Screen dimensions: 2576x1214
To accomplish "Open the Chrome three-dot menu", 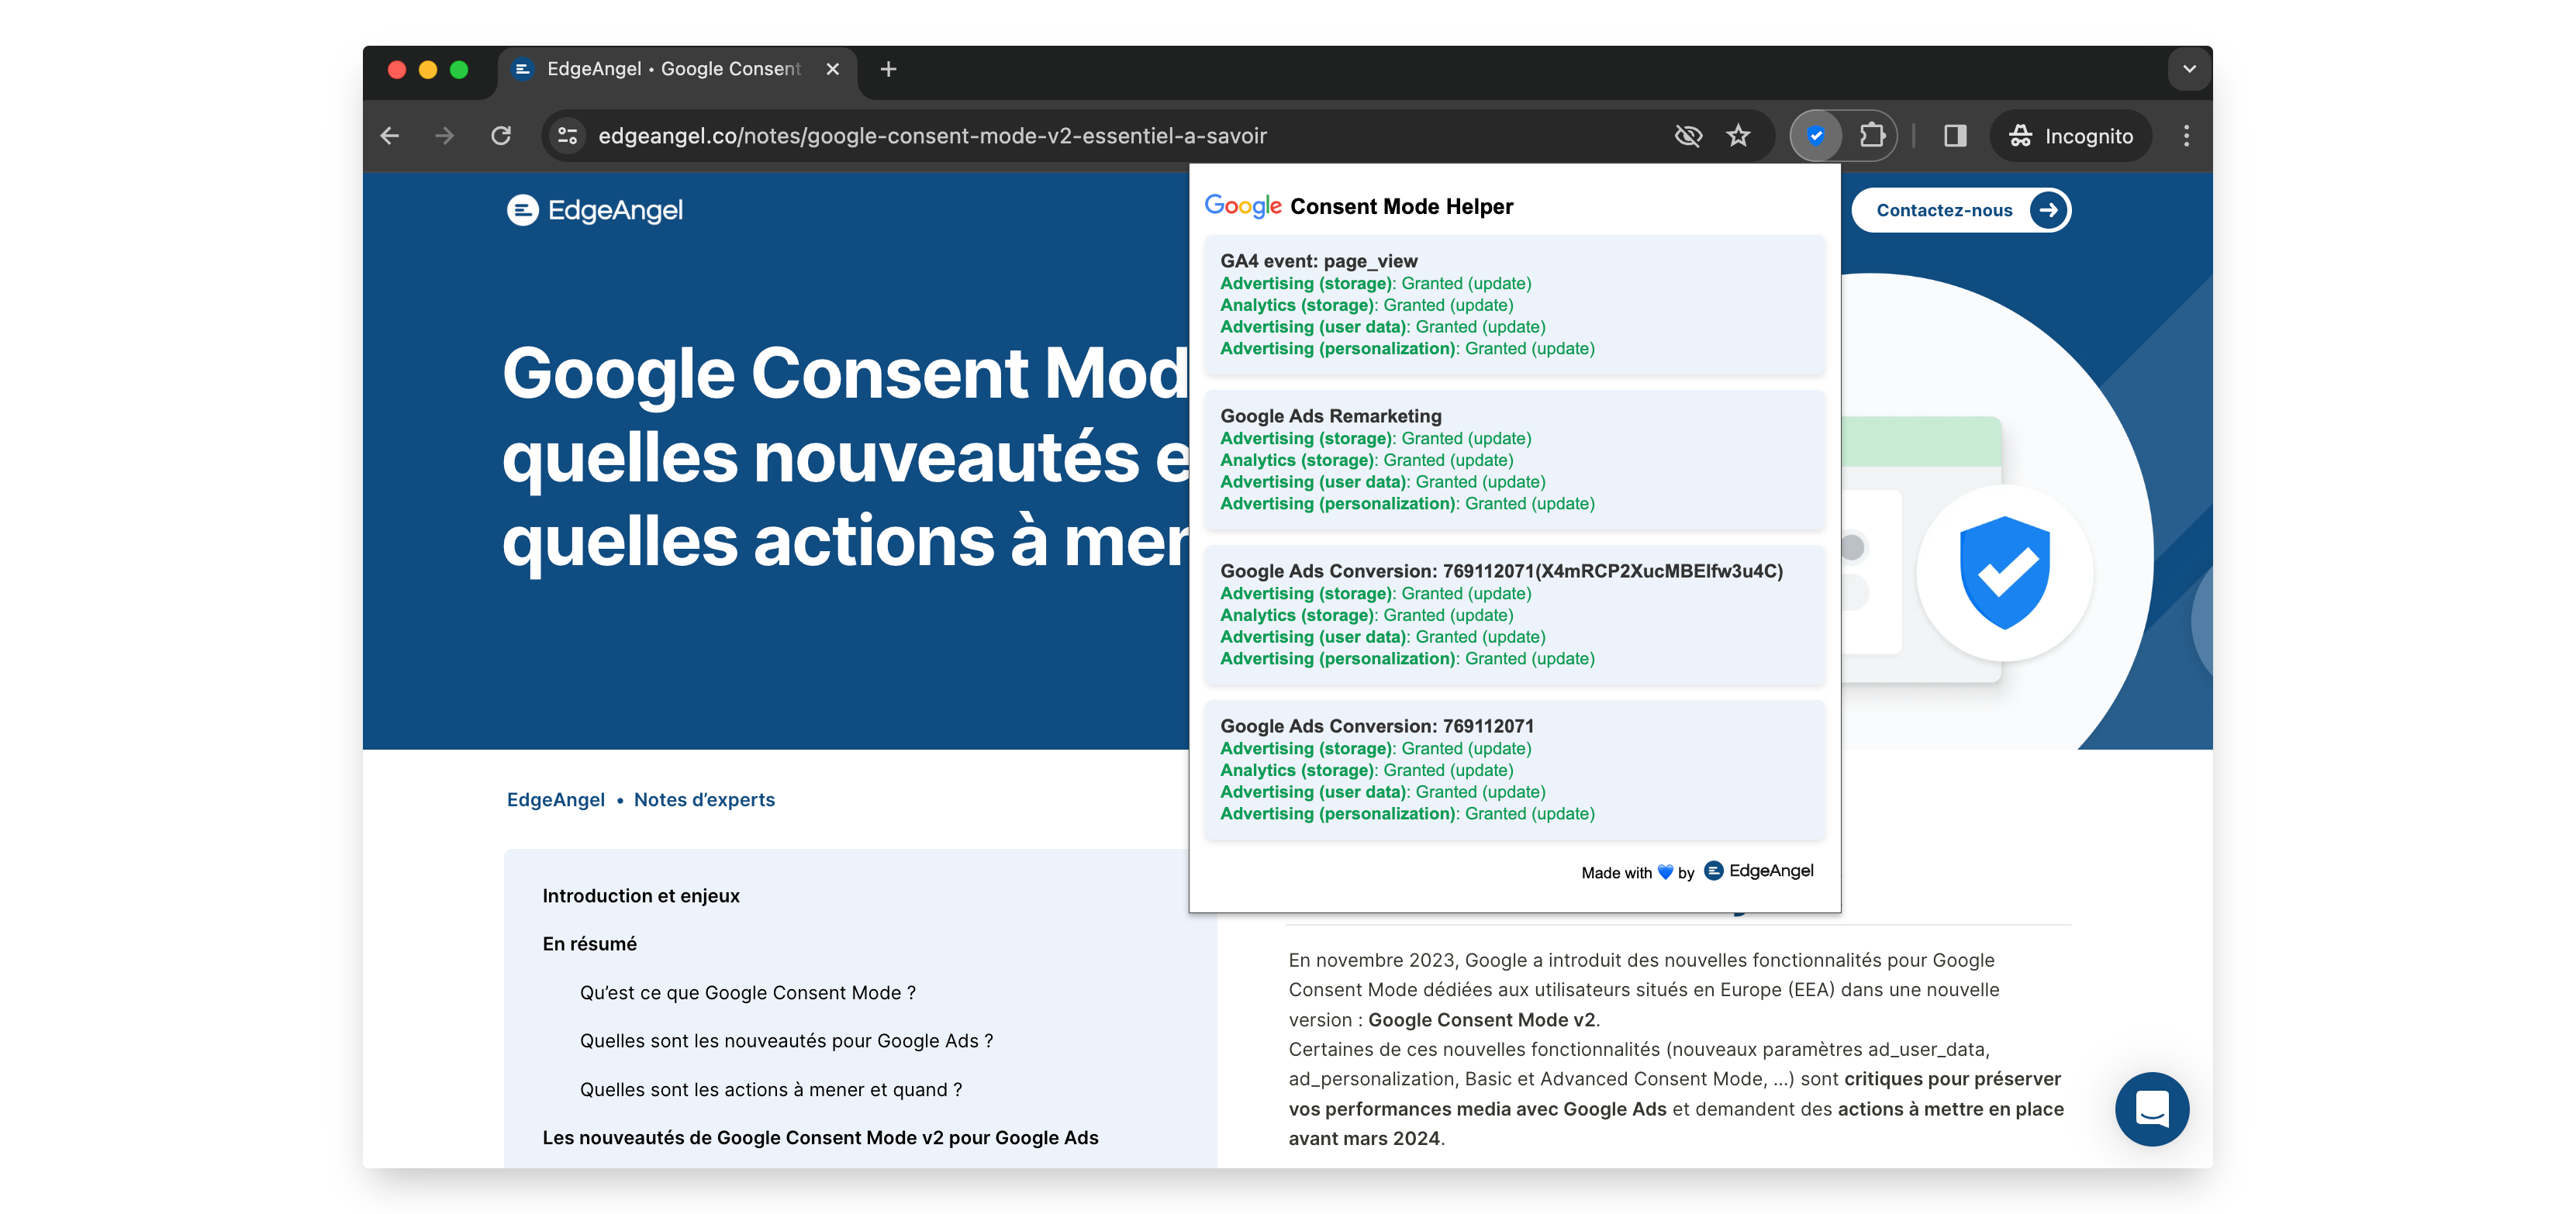I will click(x=2186, y=136).
